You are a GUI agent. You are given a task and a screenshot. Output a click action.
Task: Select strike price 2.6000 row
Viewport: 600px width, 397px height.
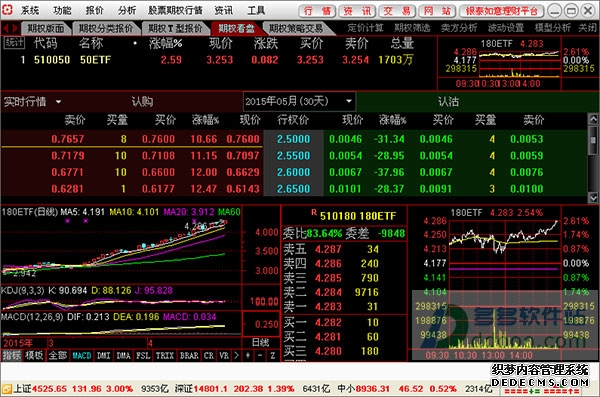(293, 172)
